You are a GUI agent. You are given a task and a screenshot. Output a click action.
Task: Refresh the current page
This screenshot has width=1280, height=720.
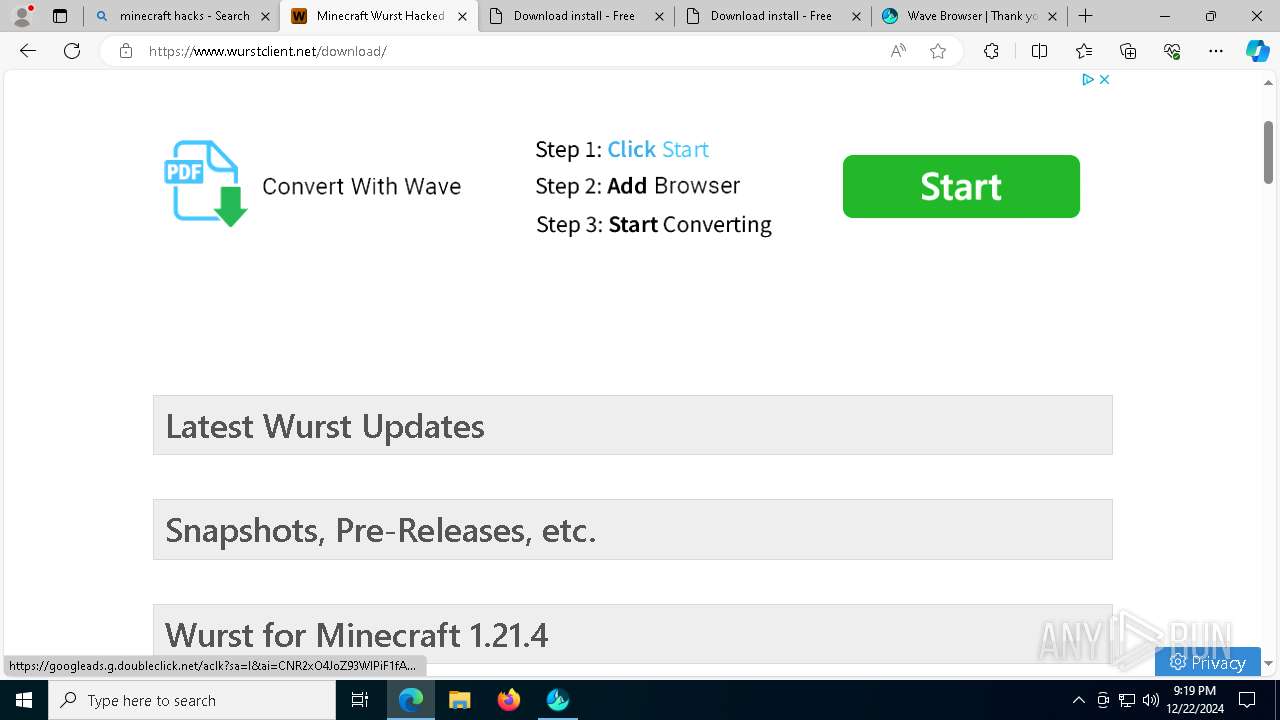72,51
